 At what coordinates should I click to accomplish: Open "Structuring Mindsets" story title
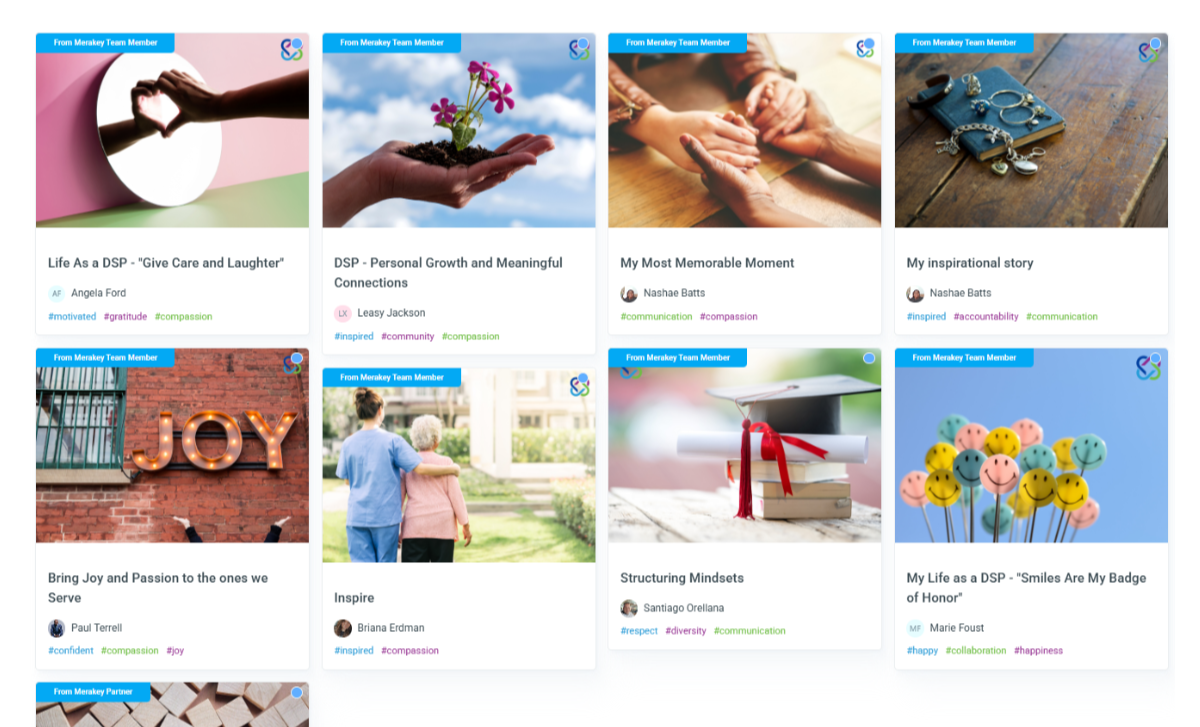[x=682, y=578]
